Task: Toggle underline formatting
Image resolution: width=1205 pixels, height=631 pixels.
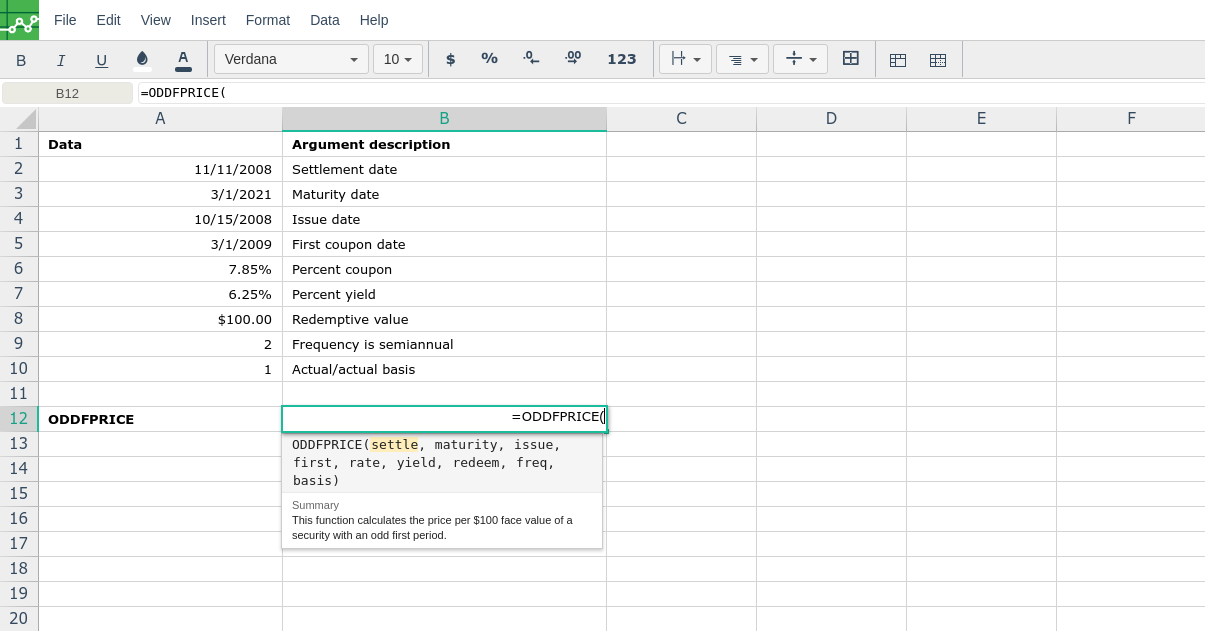Action: coord(101,60)
